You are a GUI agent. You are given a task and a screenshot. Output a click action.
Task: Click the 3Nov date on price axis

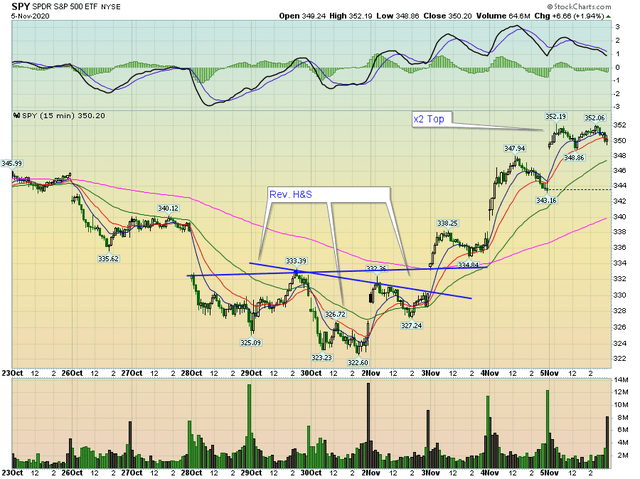pos(431,373)
